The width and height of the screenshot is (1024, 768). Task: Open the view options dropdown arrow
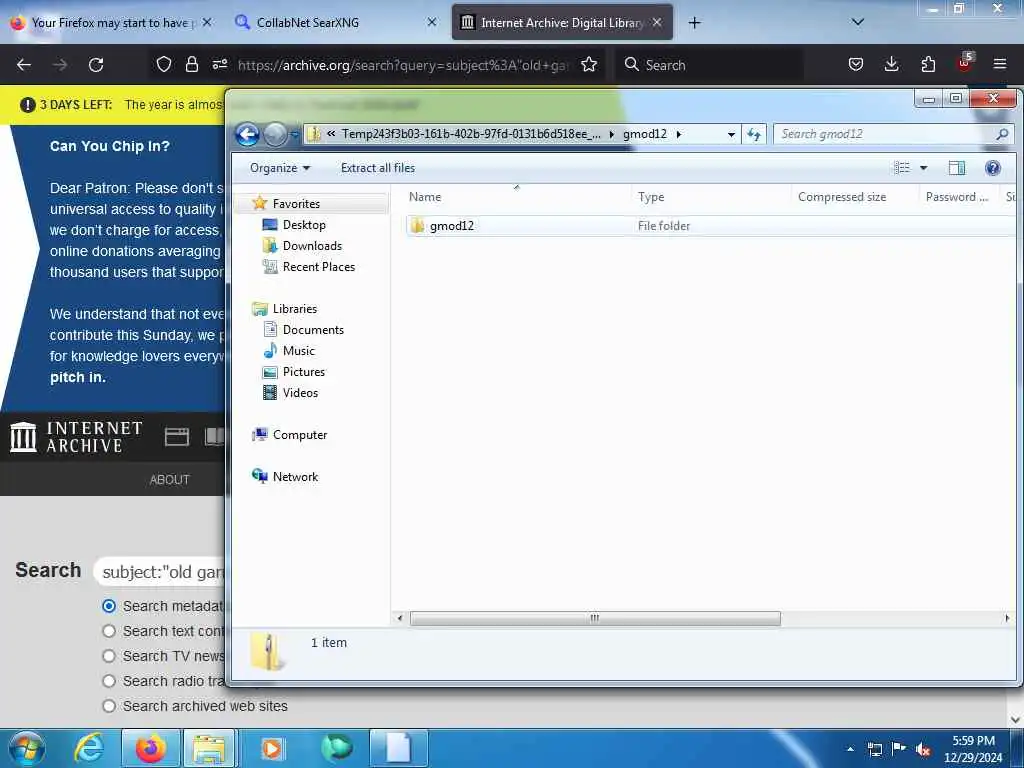click(x=923, y=168)
